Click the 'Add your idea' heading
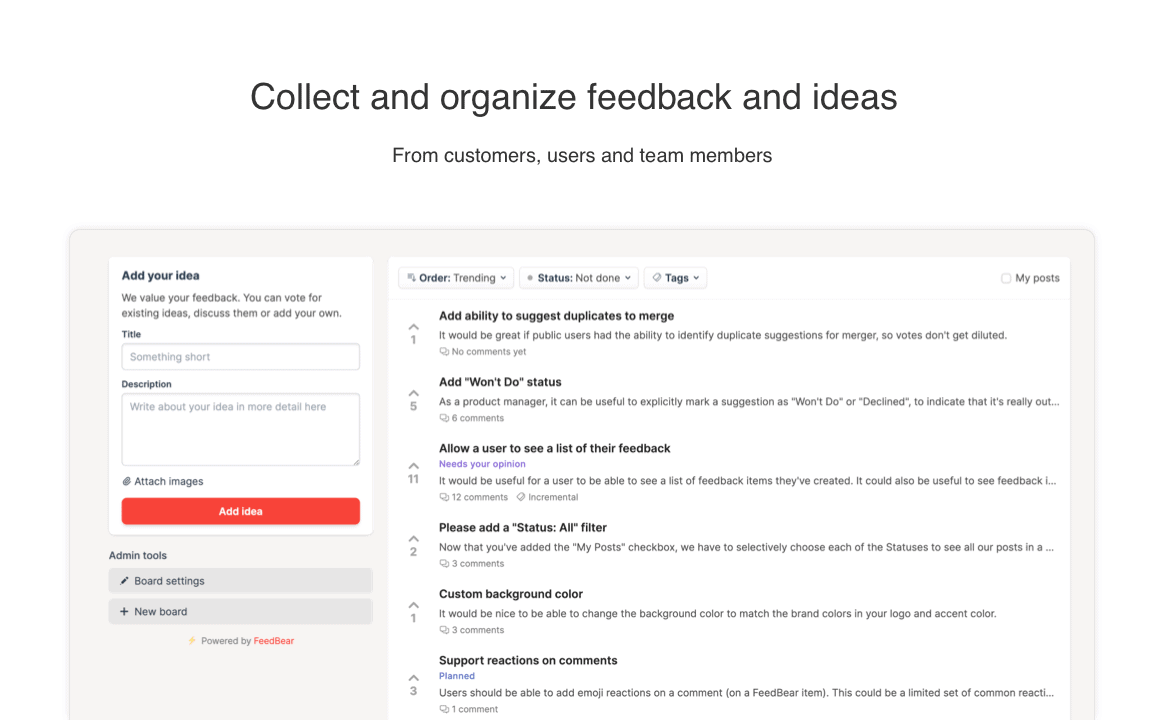 (161, 276)
